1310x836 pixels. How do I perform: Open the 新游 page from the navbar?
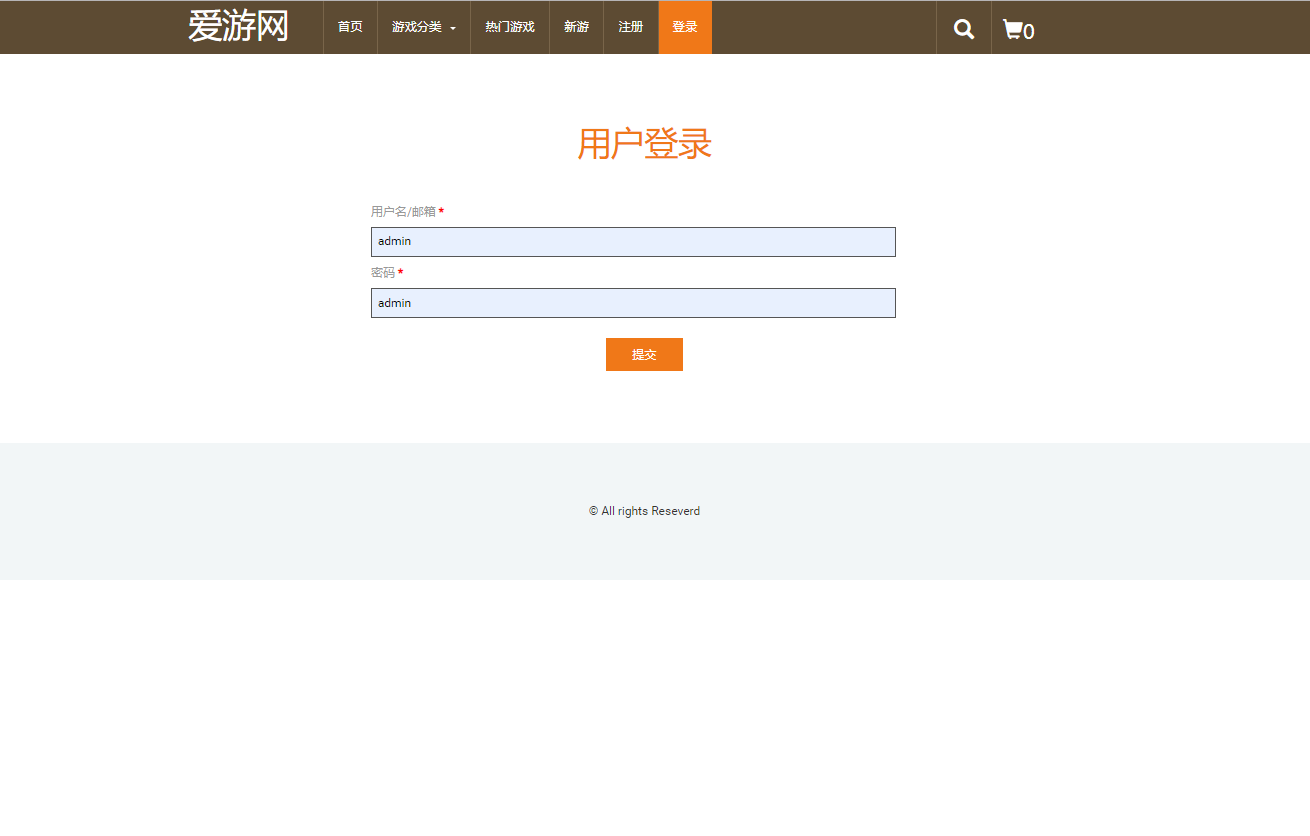[x=576, y=27]
